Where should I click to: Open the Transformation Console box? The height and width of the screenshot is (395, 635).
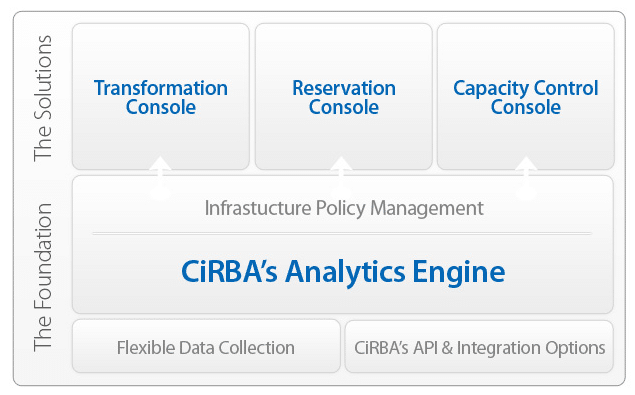pyautogui.click(x=161, y=96)
